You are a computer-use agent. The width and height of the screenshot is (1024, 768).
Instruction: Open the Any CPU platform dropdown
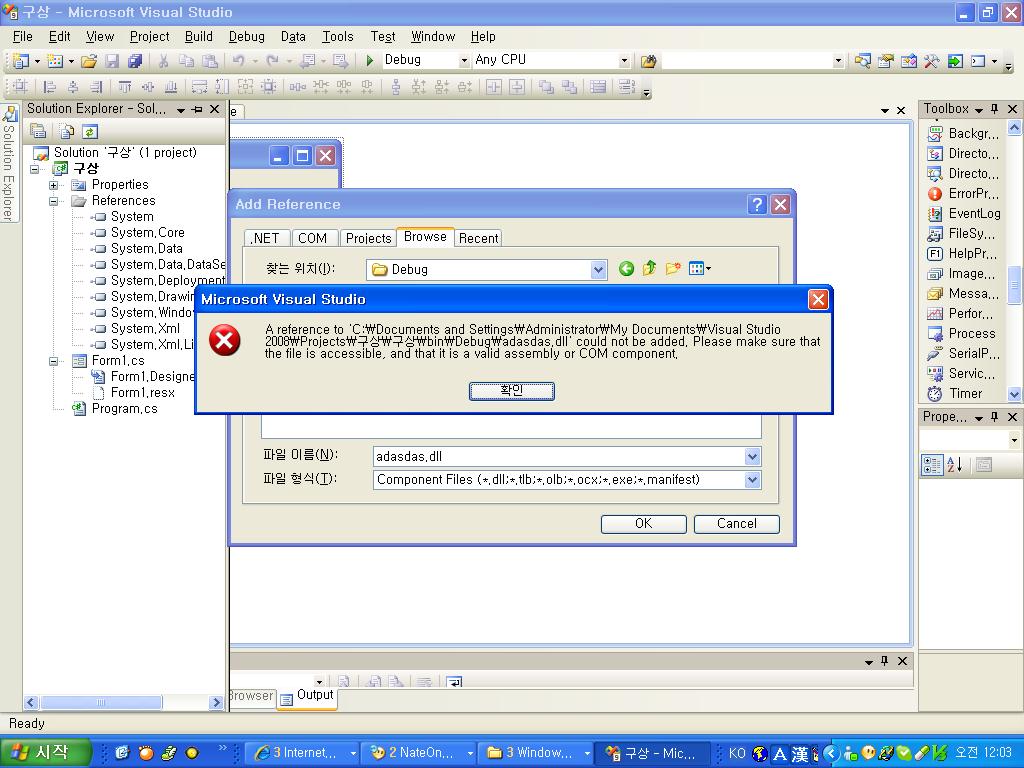[x=624, y=60]
